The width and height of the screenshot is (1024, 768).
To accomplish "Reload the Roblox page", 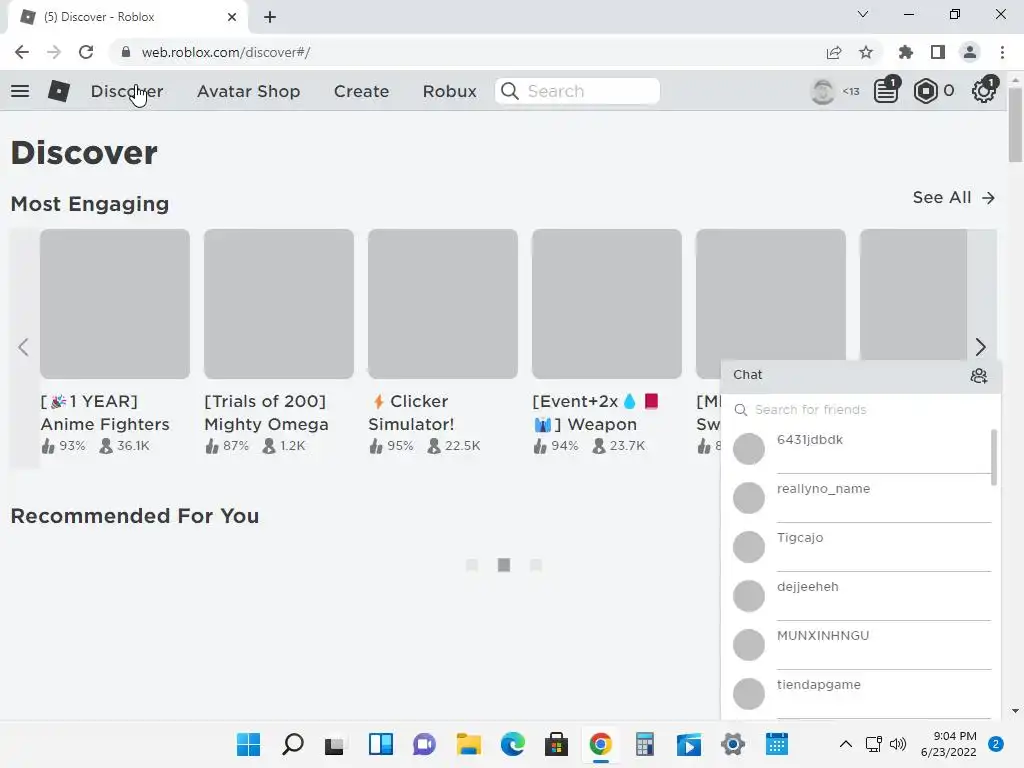I will (x=86, y=52).
